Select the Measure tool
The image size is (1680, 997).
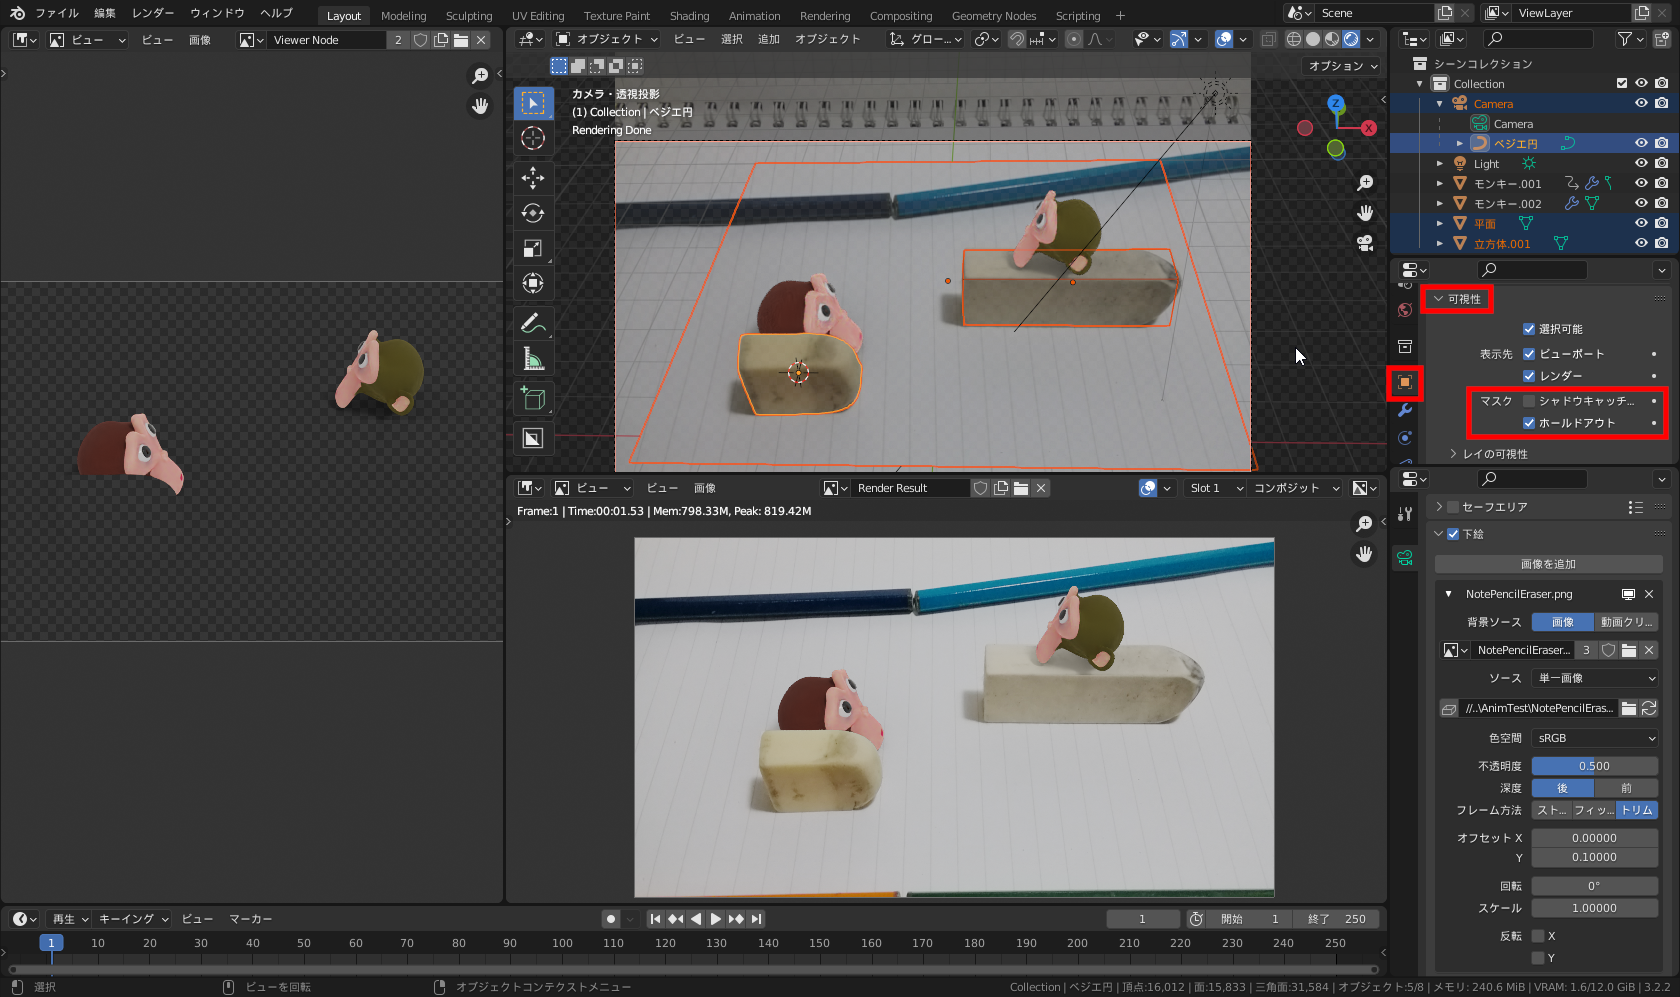pos(533,359)
